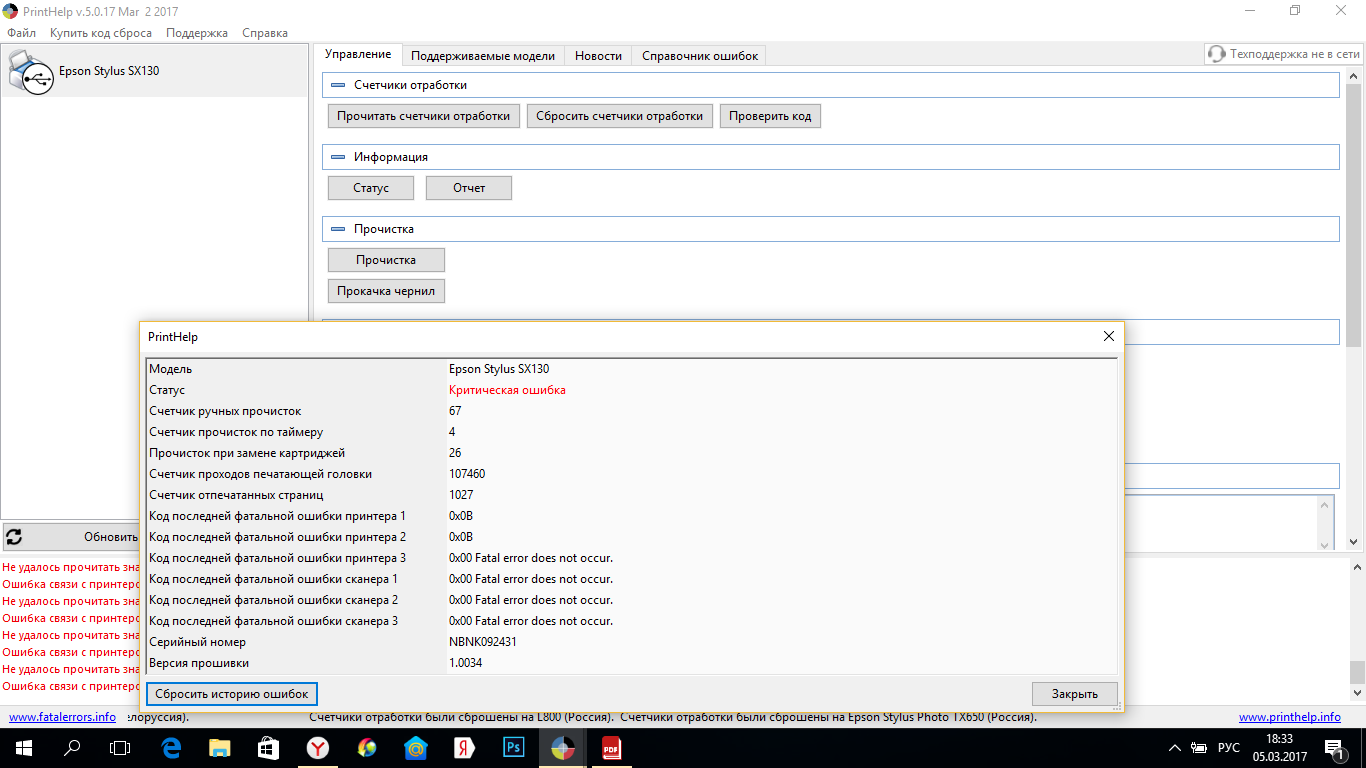Open the Поддержка menu
The height and width of the screenshot is (768, 1366).
(x=197, y=33)
